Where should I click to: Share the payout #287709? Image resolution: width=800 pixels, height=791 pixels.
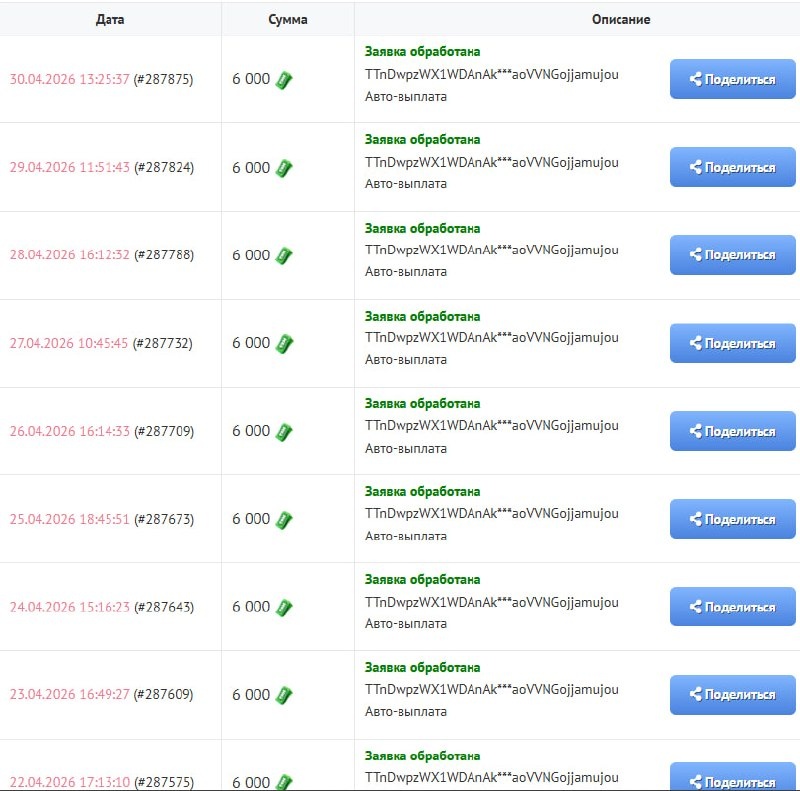tap(733, 431)
